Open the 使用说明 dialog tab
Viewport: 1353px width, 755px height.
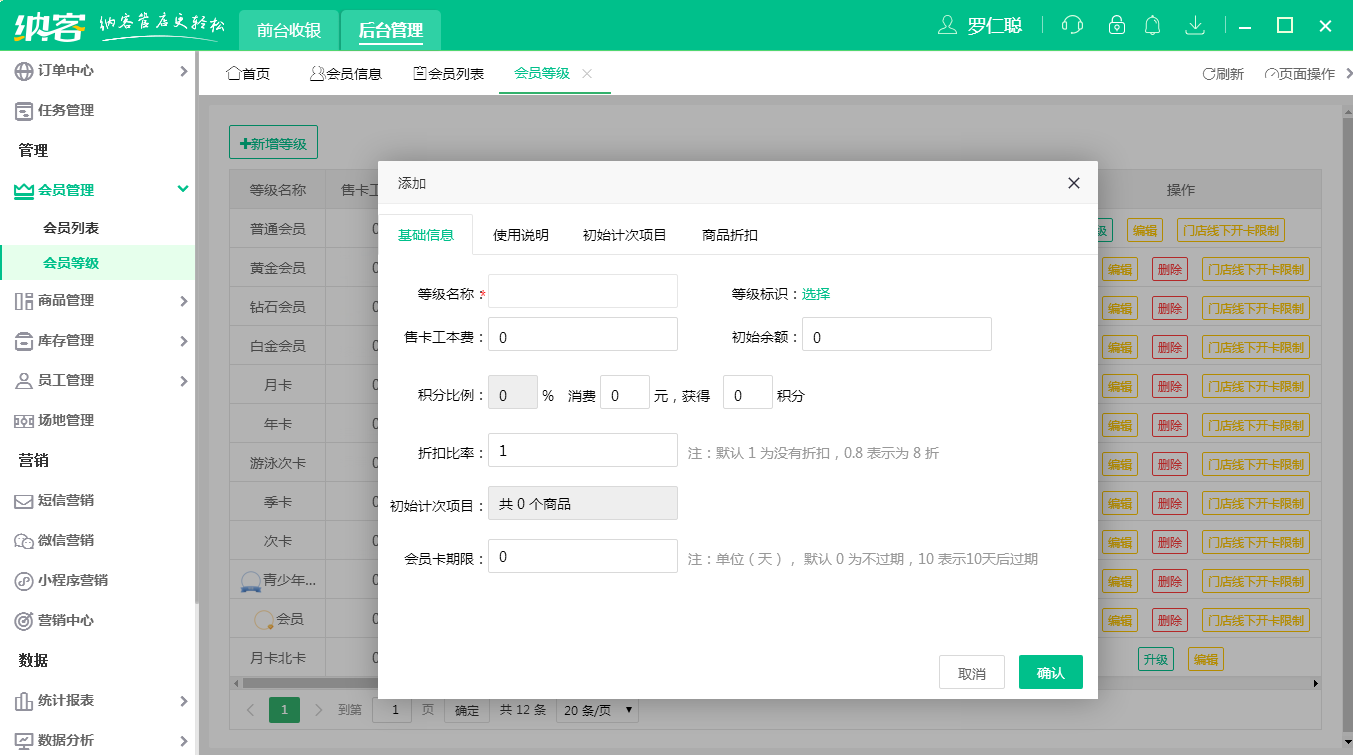tap(521, 235)
